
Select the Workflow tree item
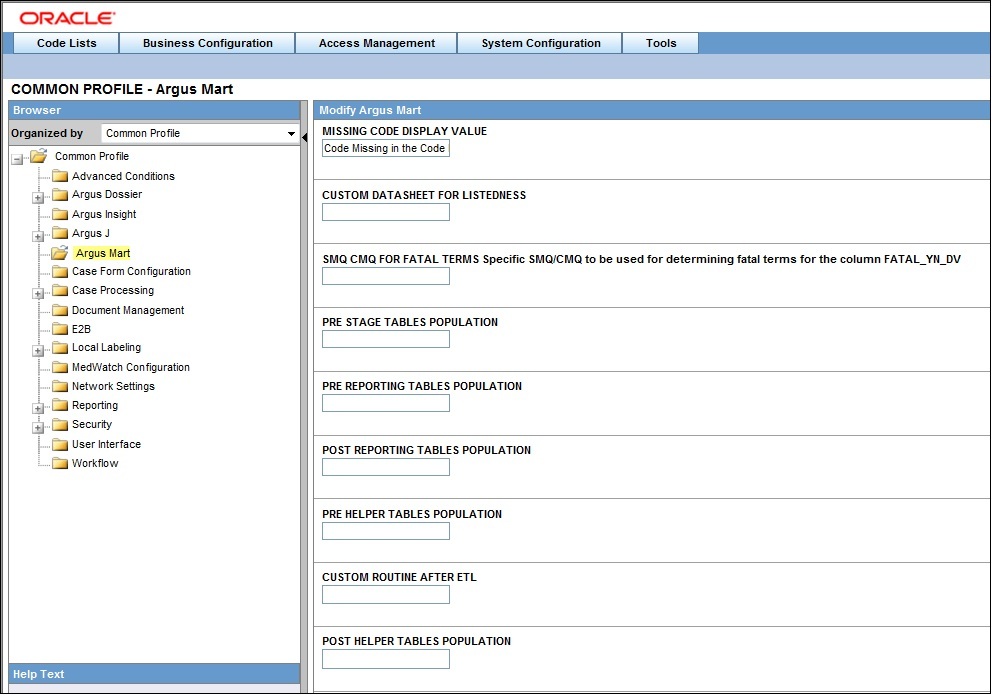[95, 463]
